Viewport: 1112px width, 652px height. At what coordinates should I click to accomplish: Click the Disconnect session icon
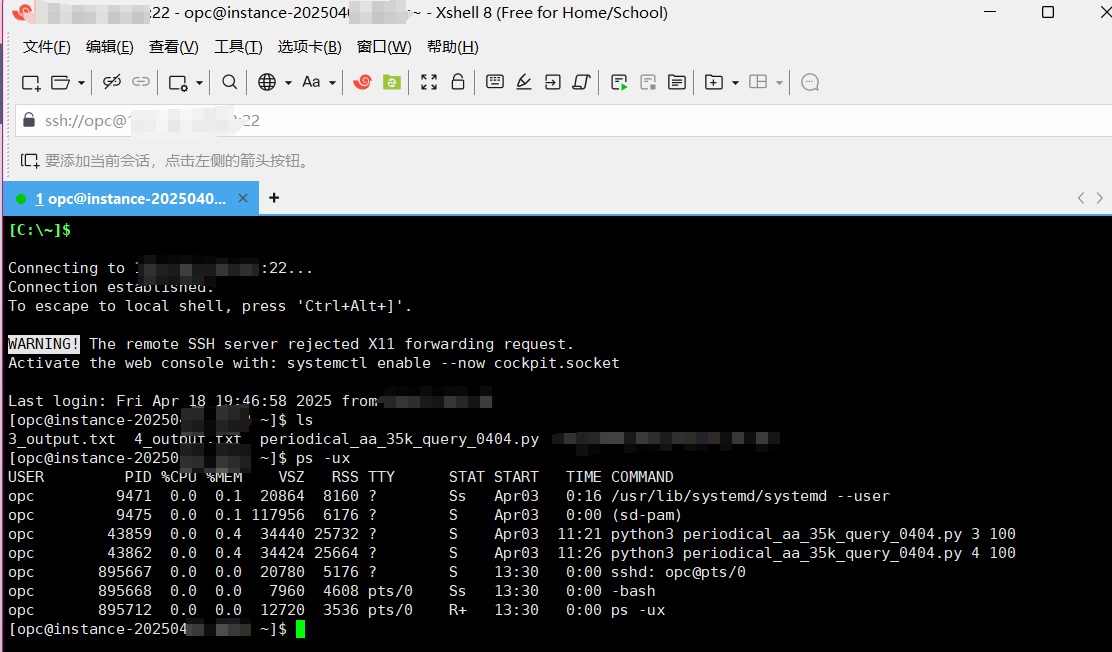coord(111,83)
